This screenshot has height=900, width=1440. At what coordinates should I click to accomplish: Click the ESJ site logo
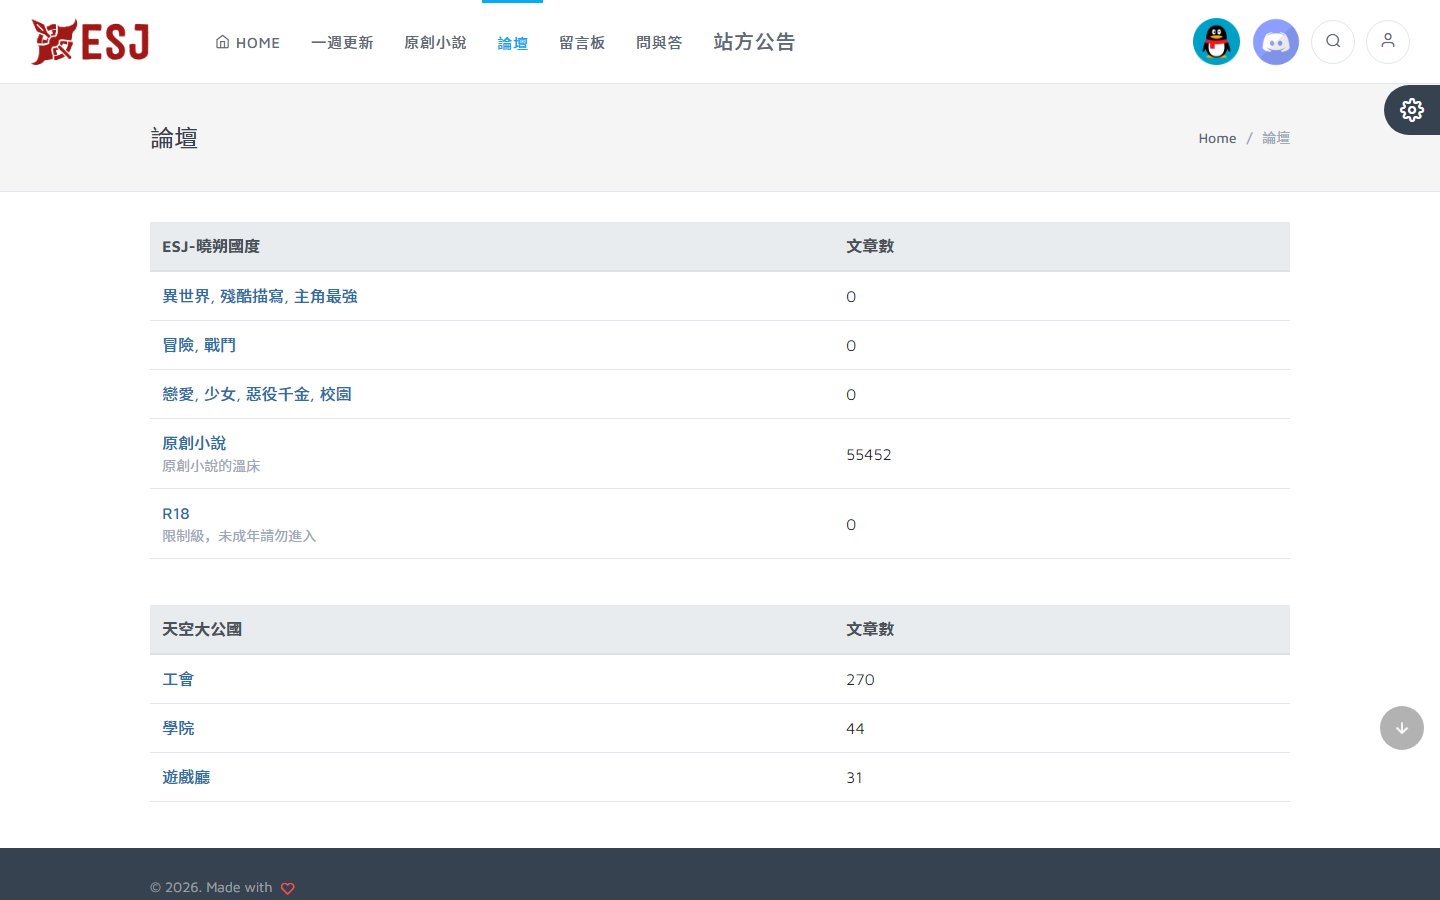click(90, 42)
